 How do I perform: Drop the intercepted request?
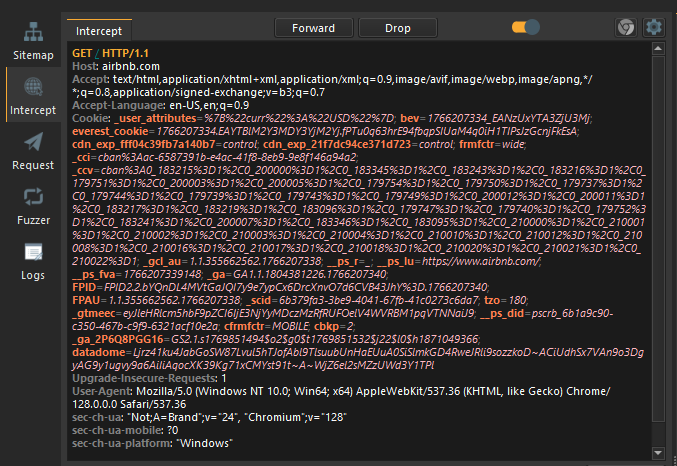pyautogui.click(x=398, y=28)
